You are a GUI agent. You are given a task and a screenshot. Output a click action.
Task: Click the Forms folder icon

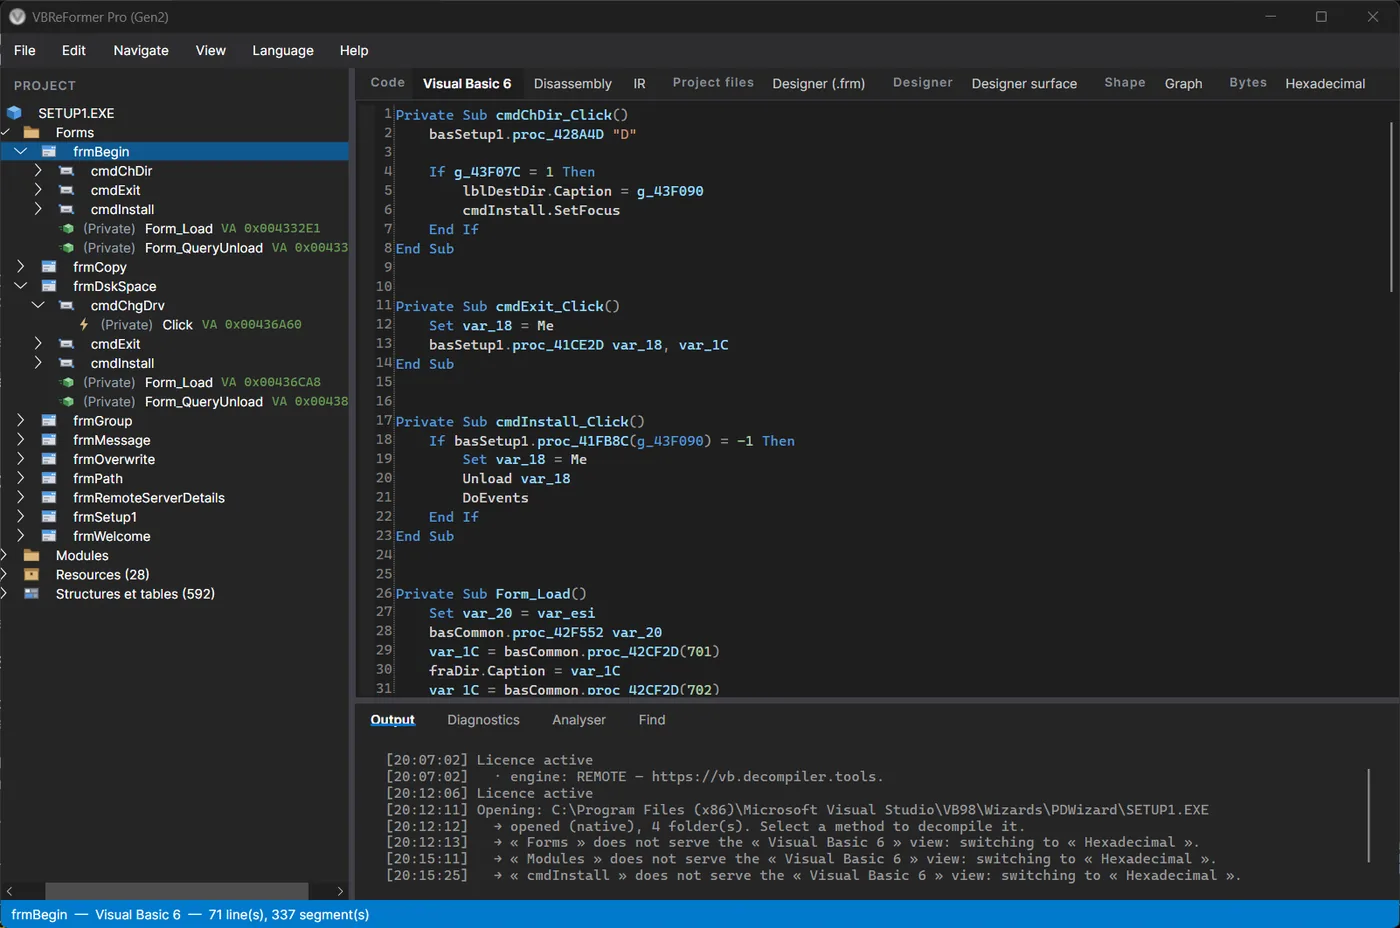tap(31, 133)
